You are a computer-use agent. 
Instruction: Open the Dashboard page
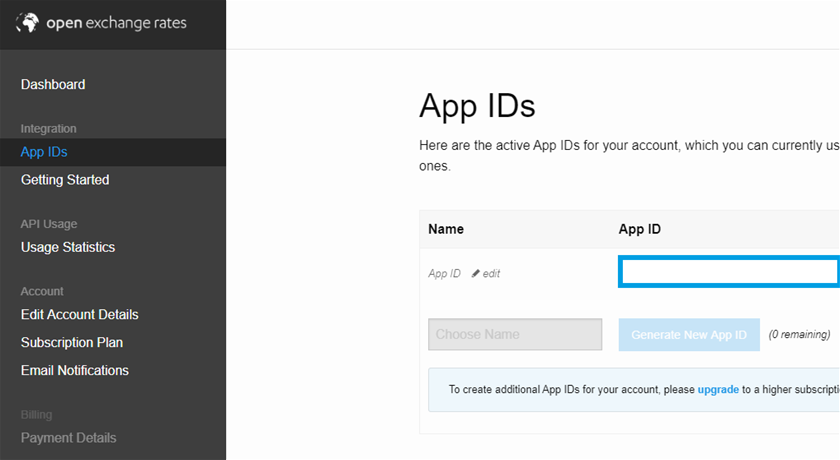coord(53,85)
